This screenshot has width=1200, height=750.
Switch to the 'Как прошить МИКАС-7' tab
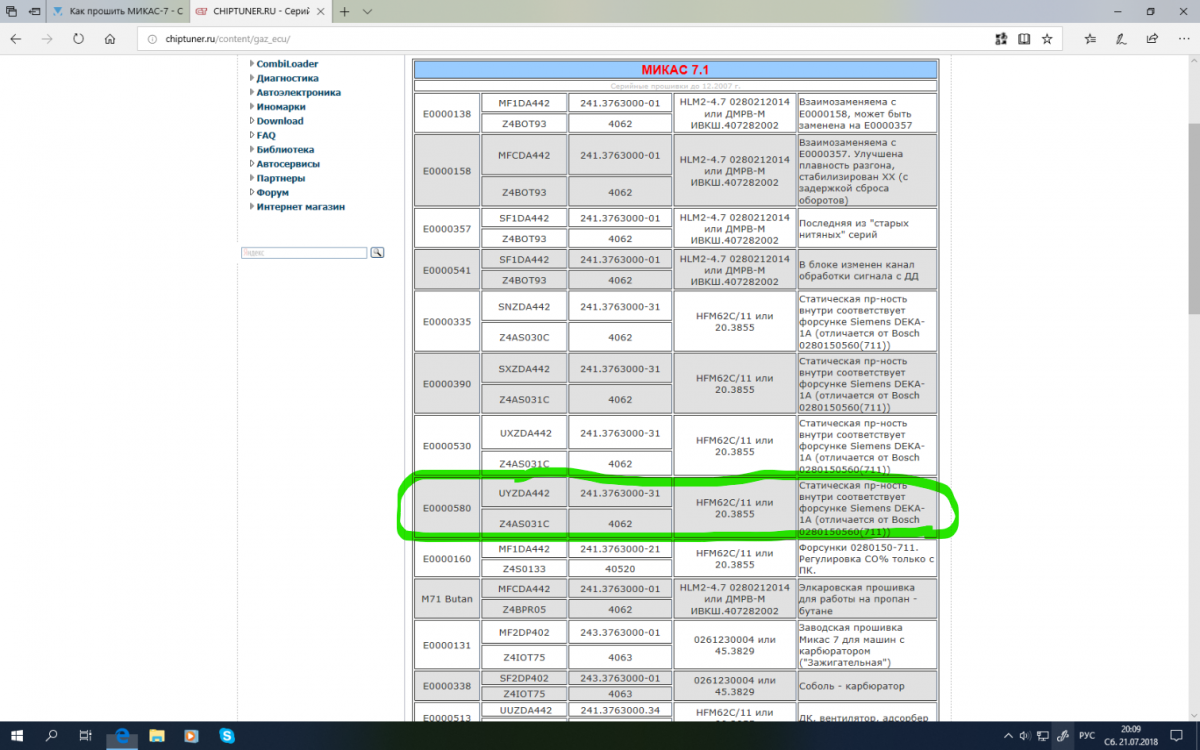117,12
